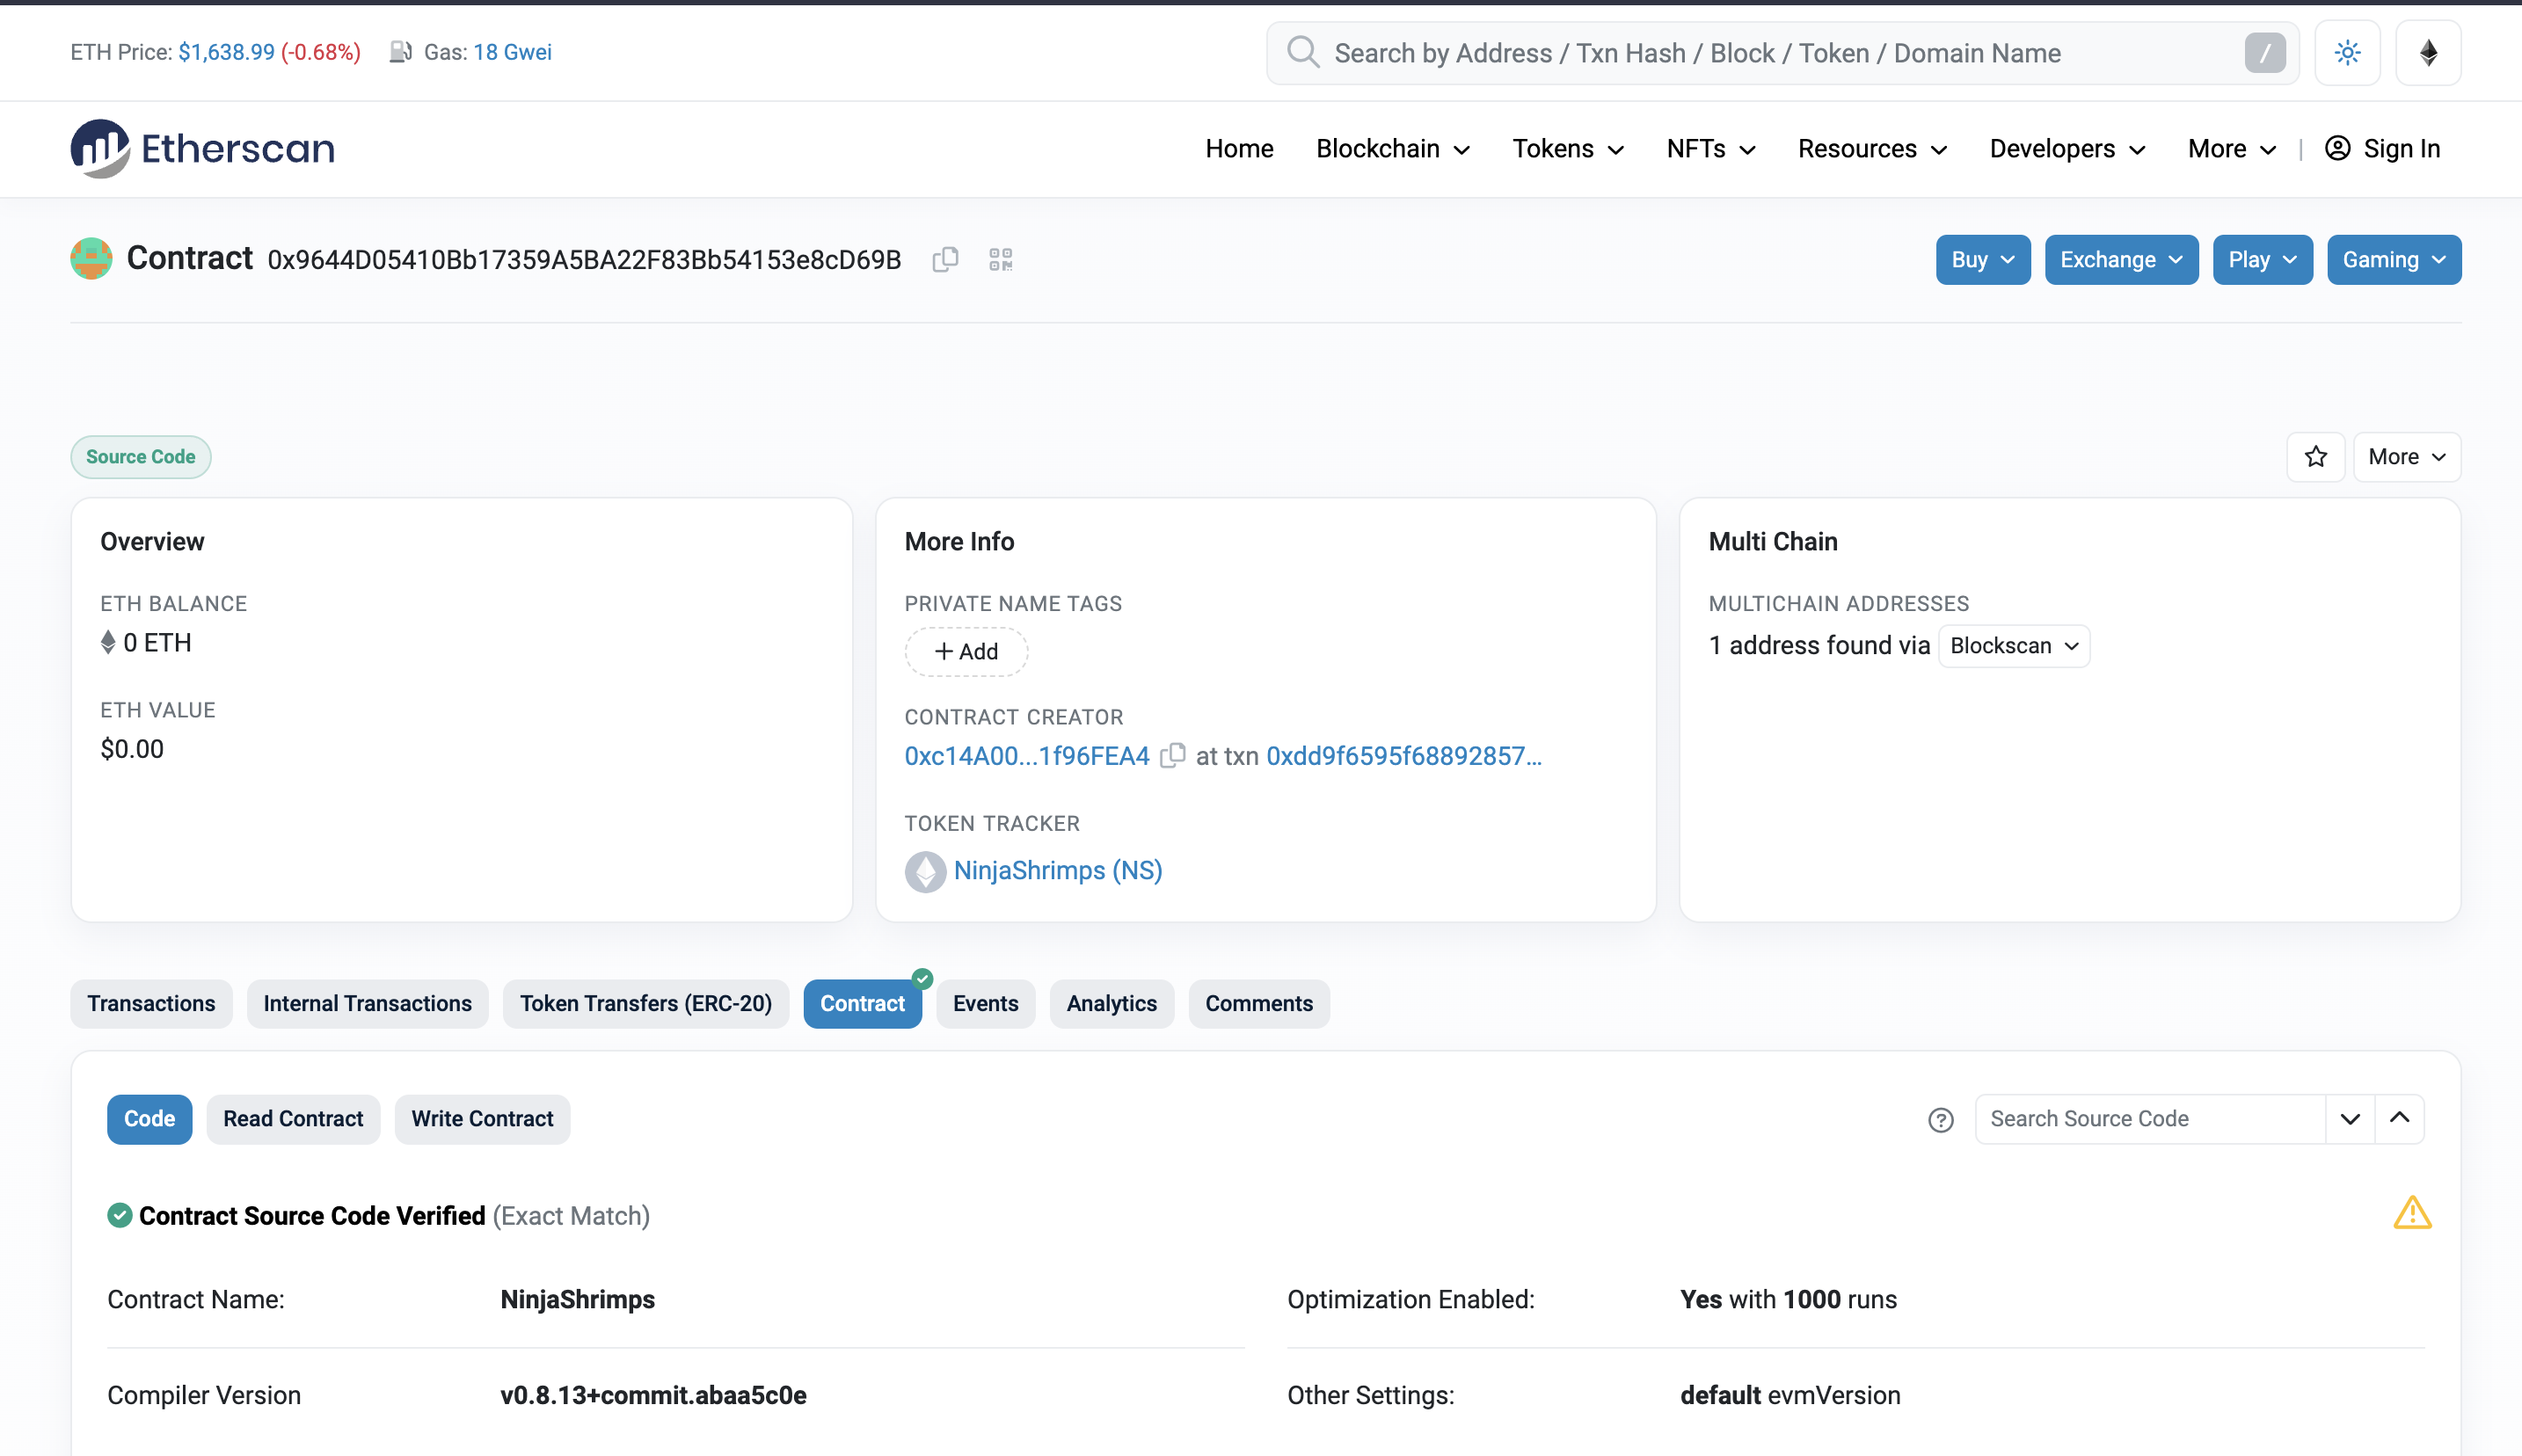Open the More dropdown beside the star

tap(2406, 457)
